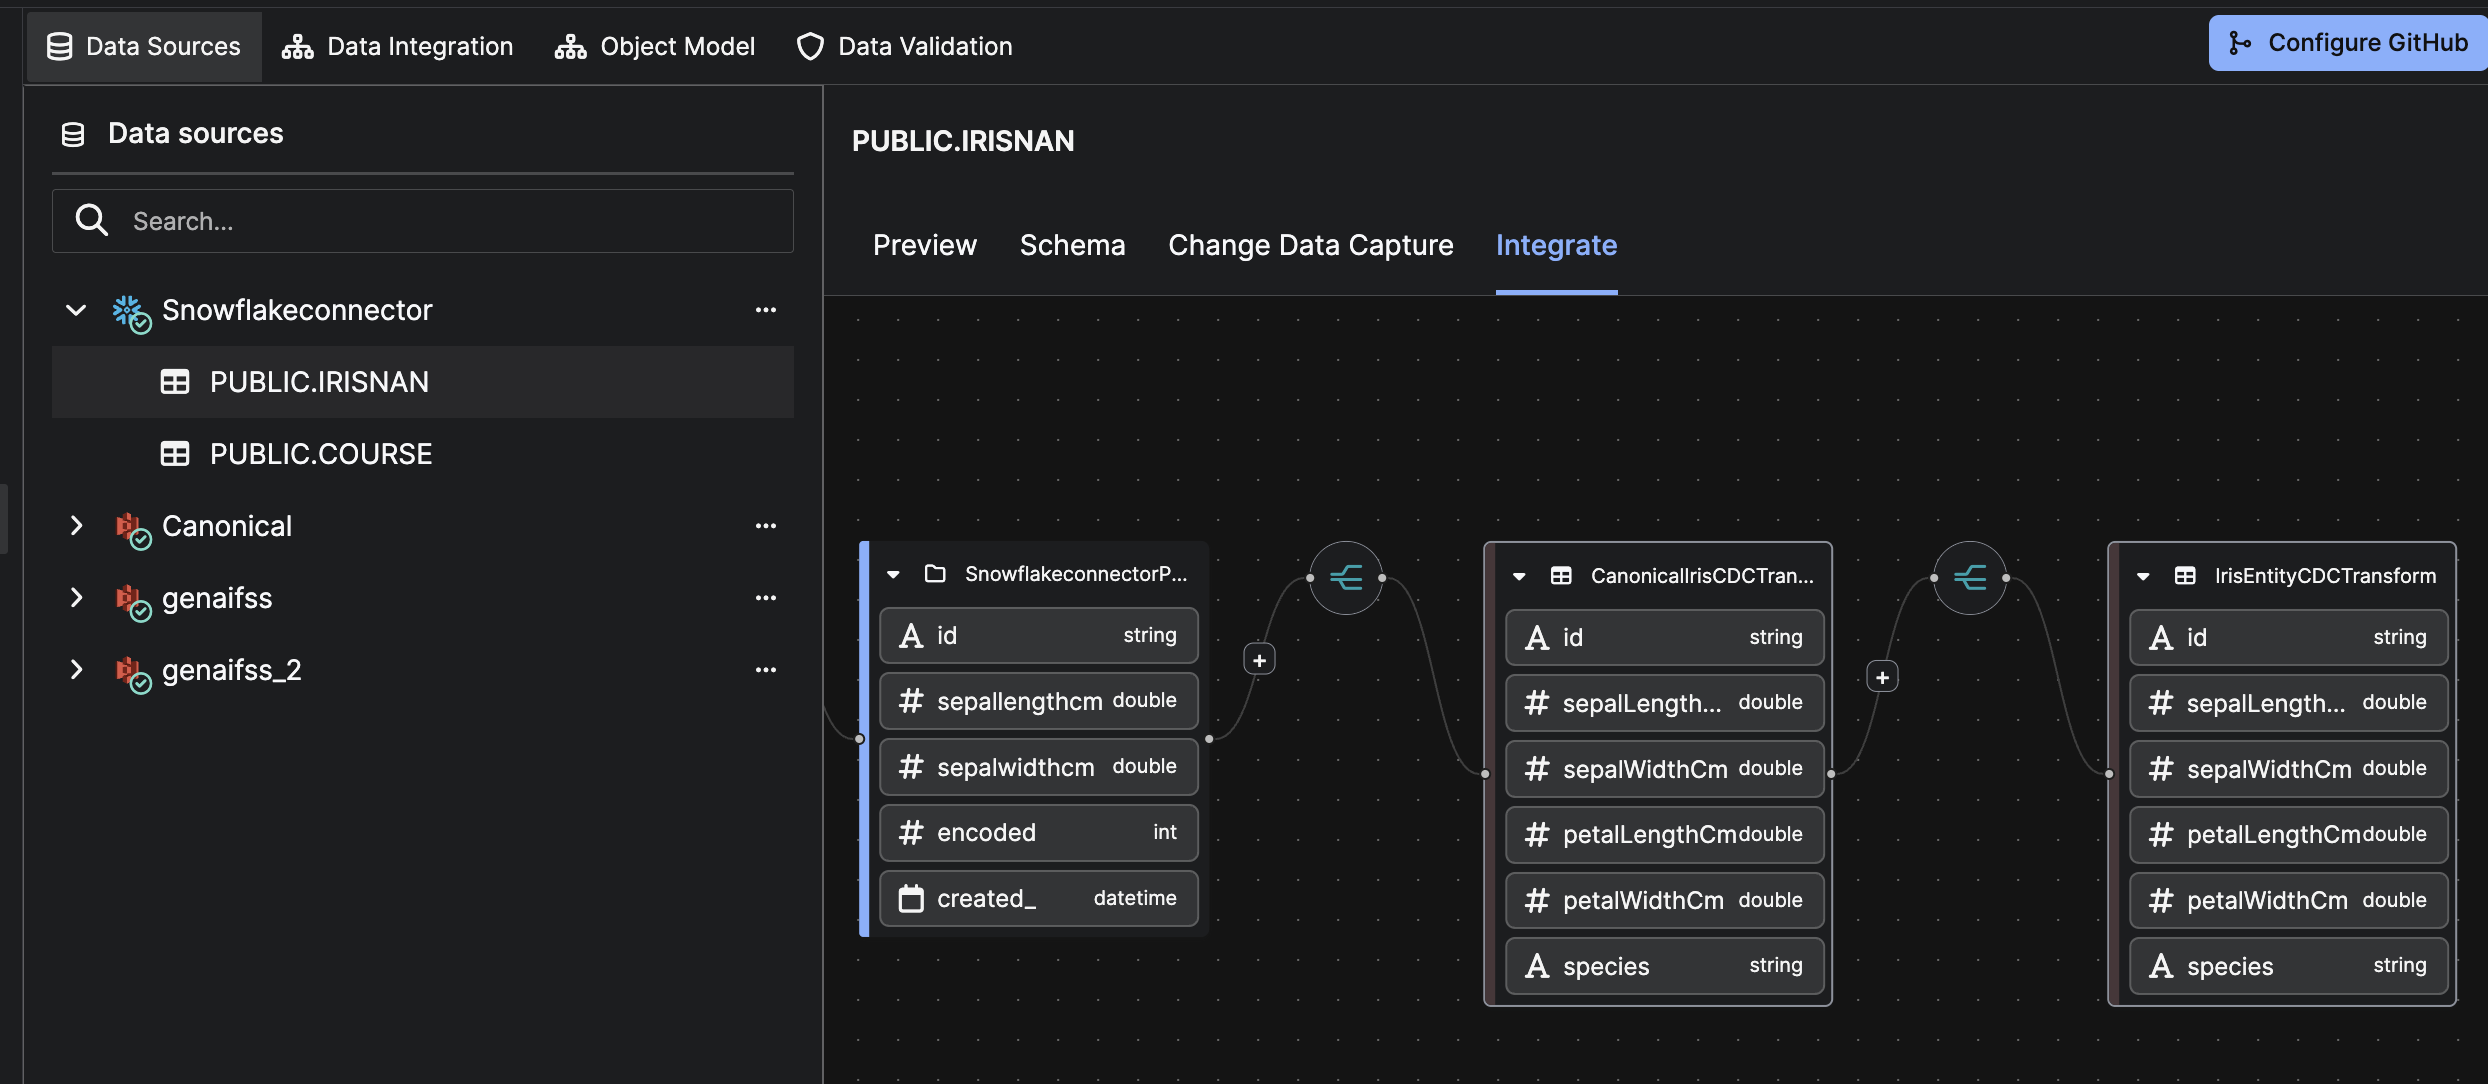Open genaifss three-dot options menu
2488x1084 pixels.
click(766, 598)
